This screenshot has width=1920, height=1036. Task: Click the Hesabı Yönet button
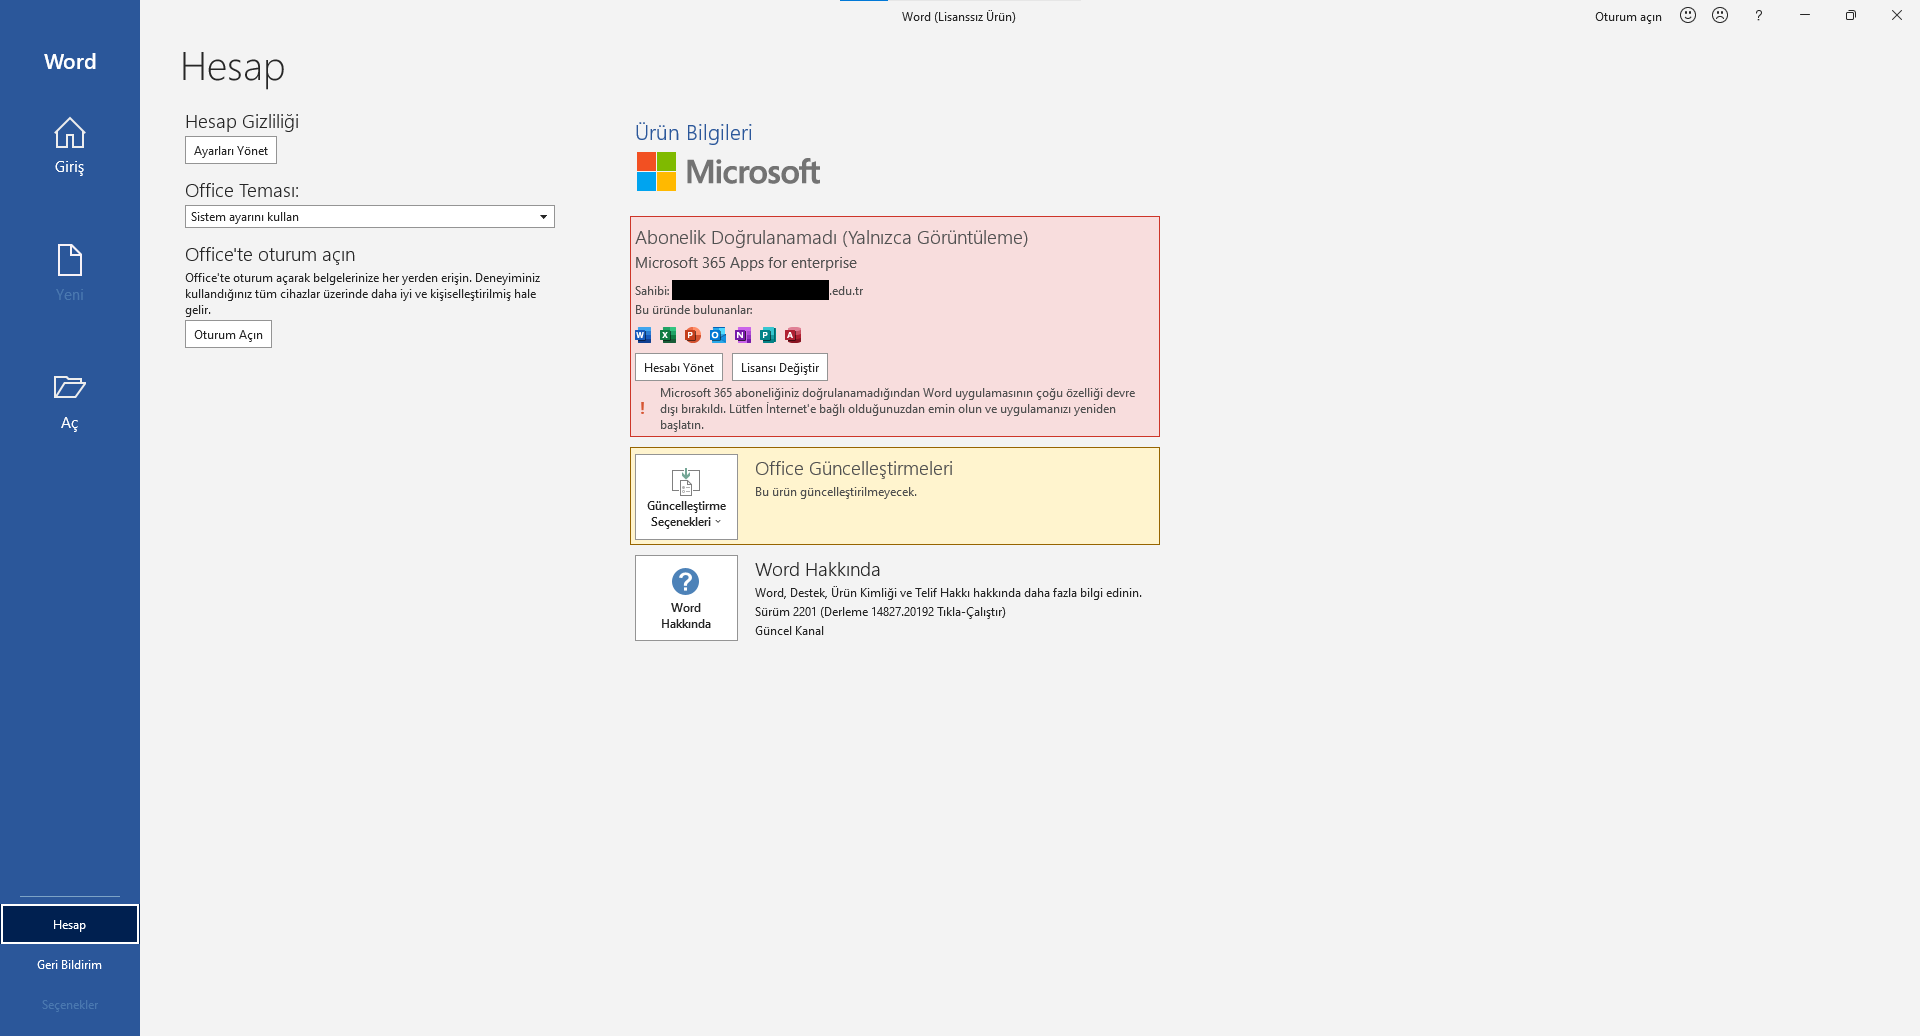point(679,367)
